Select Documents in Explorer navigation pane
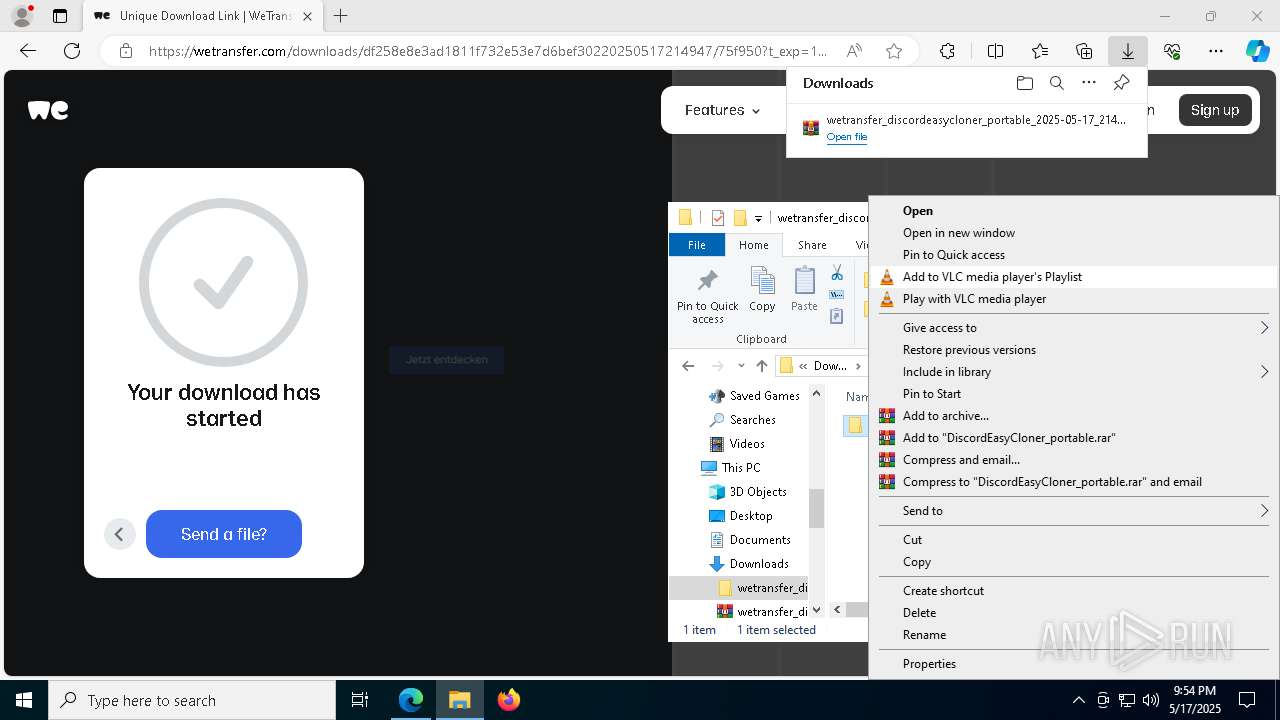 coord(760,540)
